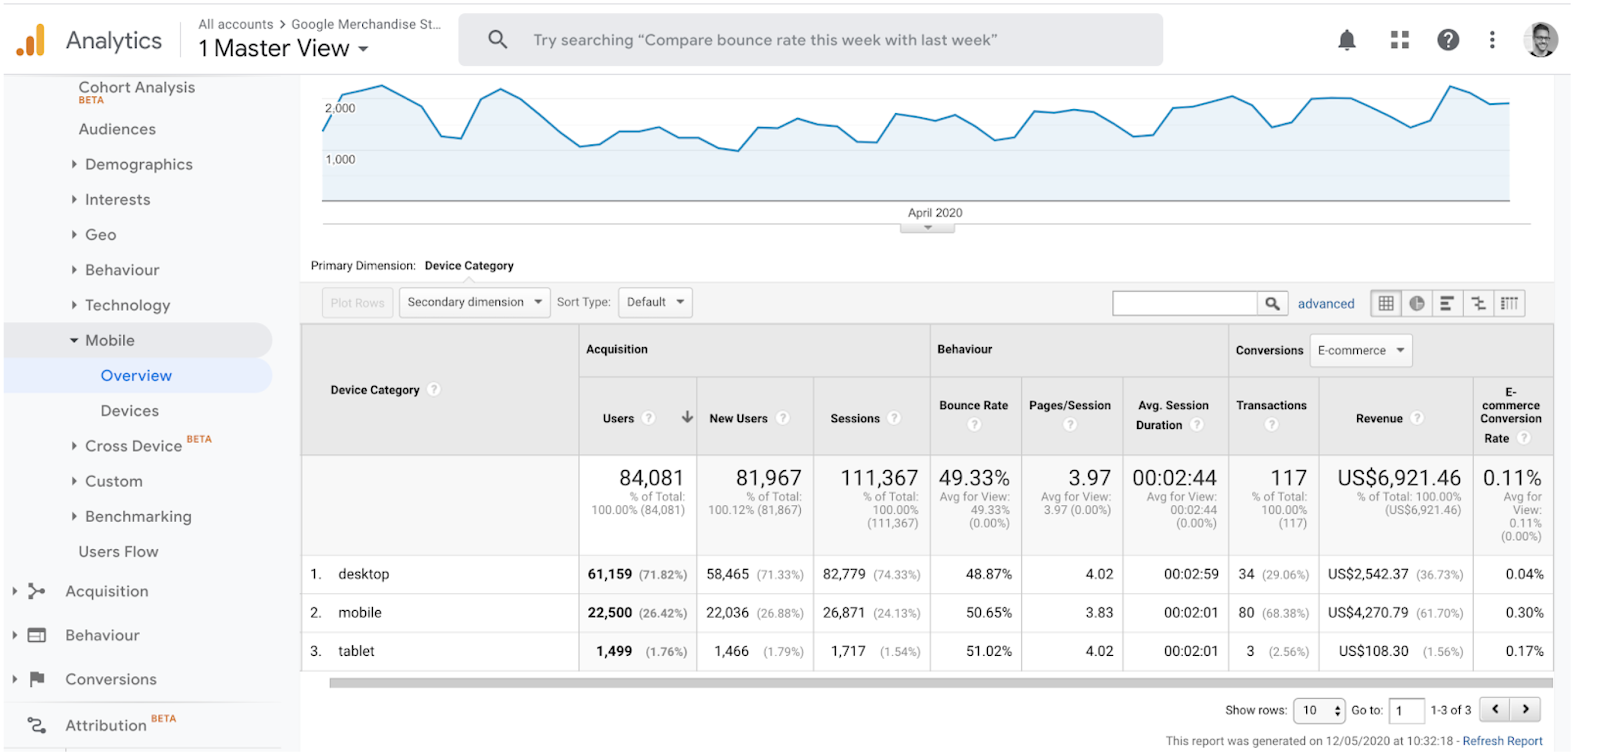Click the Attribution sidebar icon
Image resolution: width=1600 pixels, height=755 pixels.
click(x=37, y=725)
